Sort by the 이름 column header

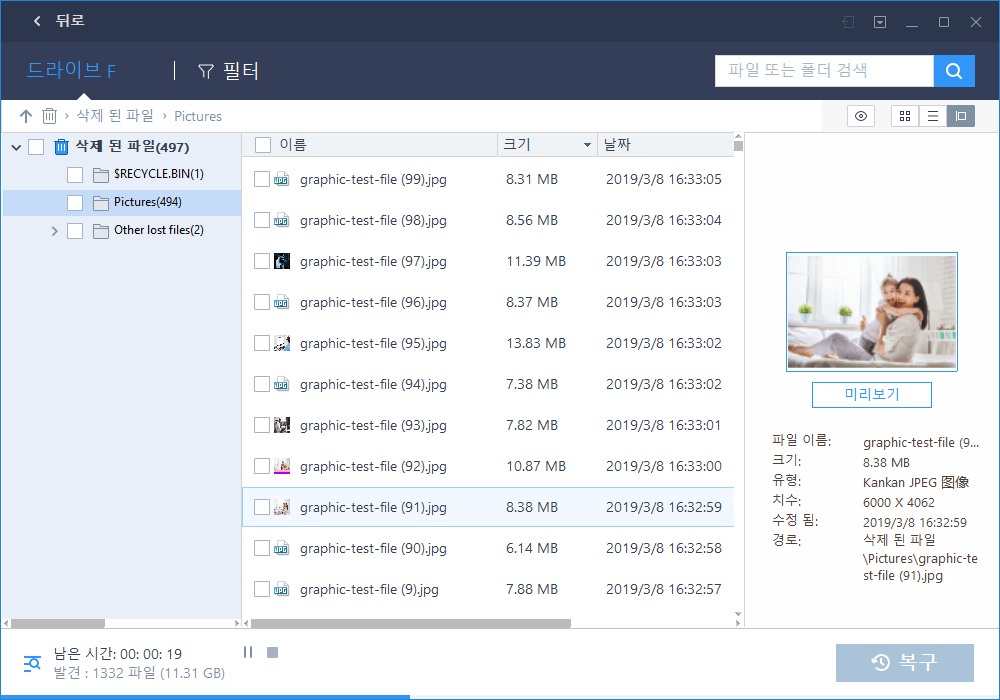369,145
